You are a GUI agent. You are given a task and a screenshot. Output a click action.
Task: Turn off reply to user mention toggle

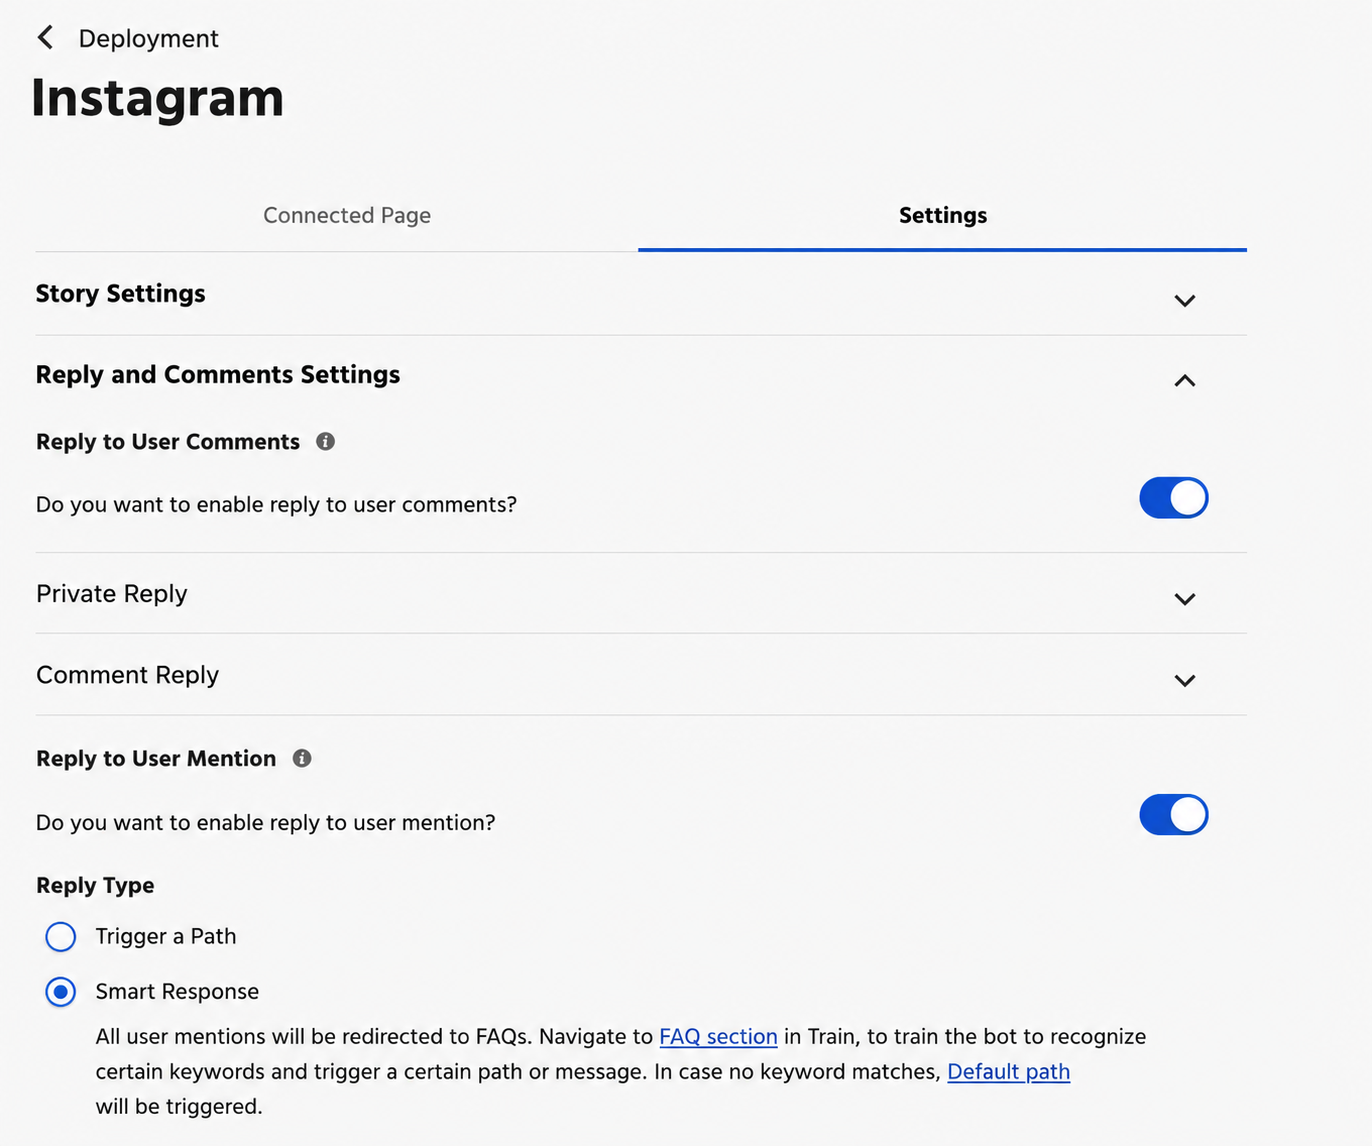click(x=1173, y=815)
